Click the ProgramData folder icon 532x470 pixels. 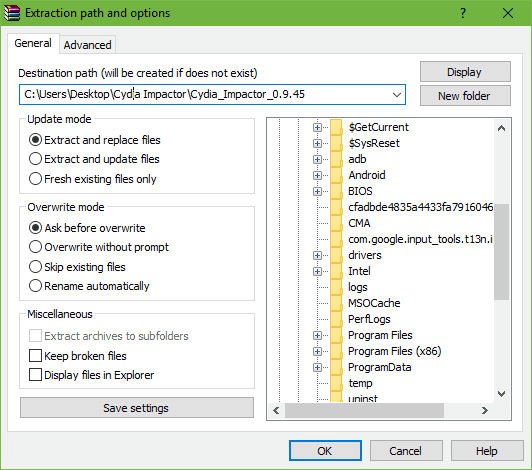click(336, 367)
